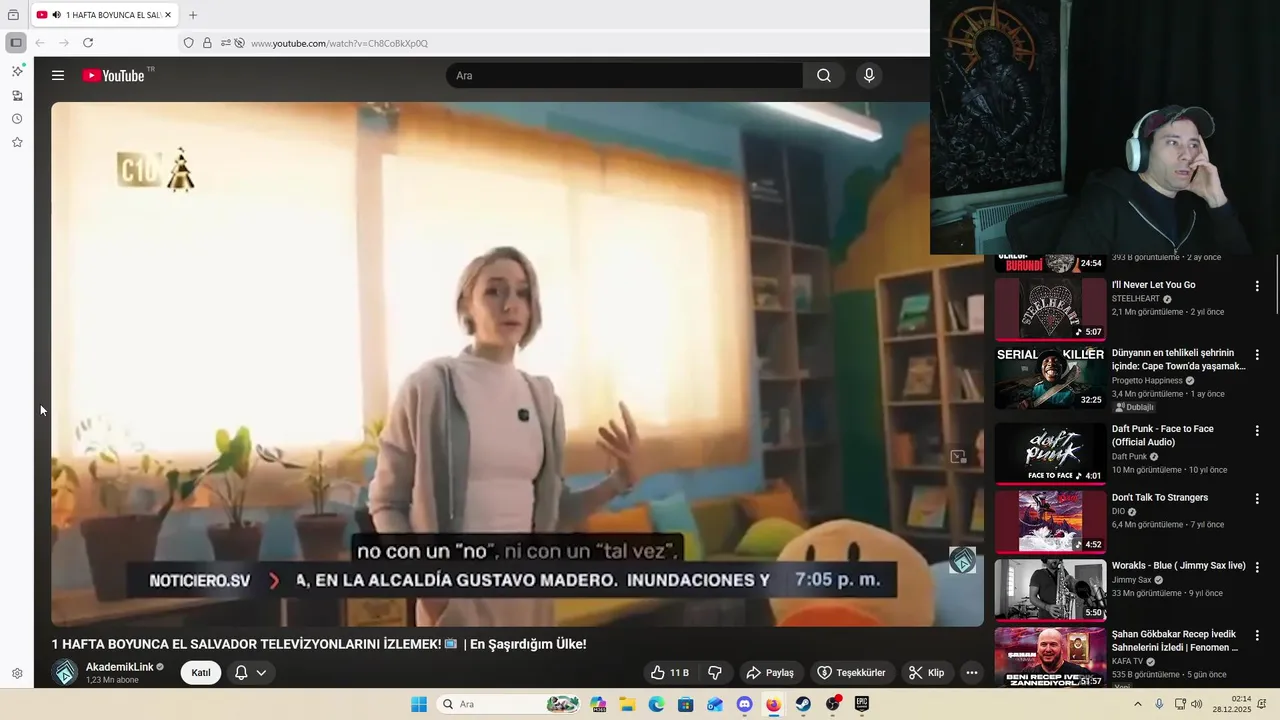Share the video via Paylaş
Image resolution: width=1280 pixels, height=720 pixels.
point(770,673)
